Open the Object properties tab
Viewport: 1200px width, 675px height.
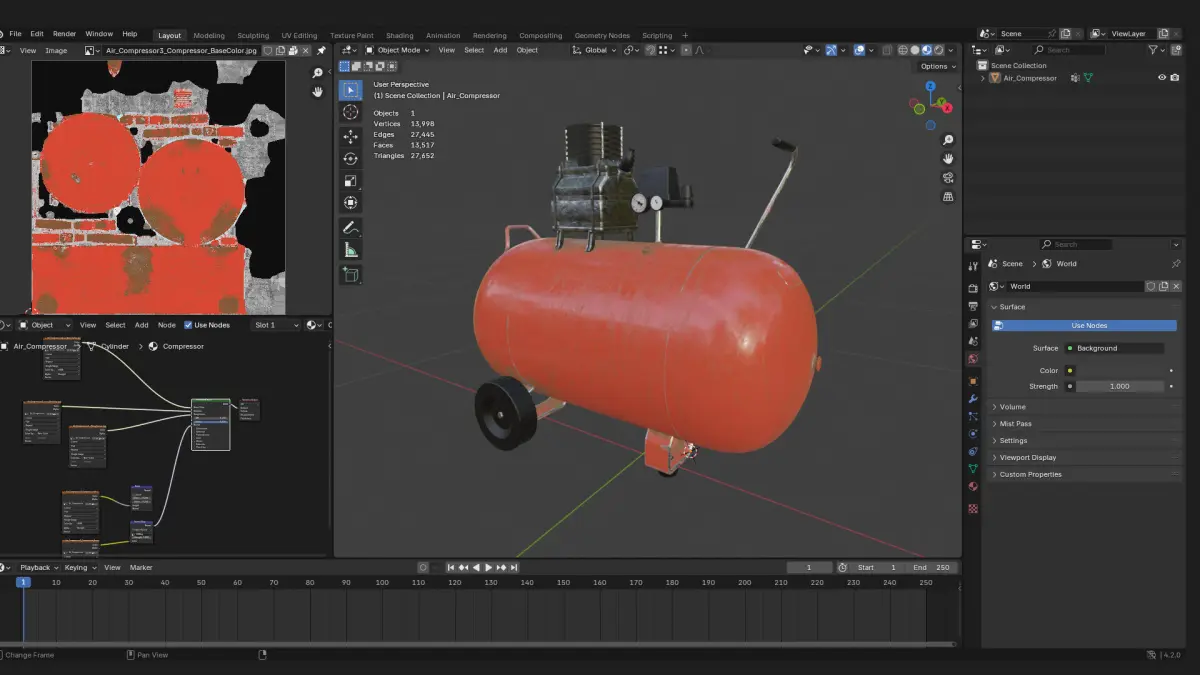[x=973, y=381]
